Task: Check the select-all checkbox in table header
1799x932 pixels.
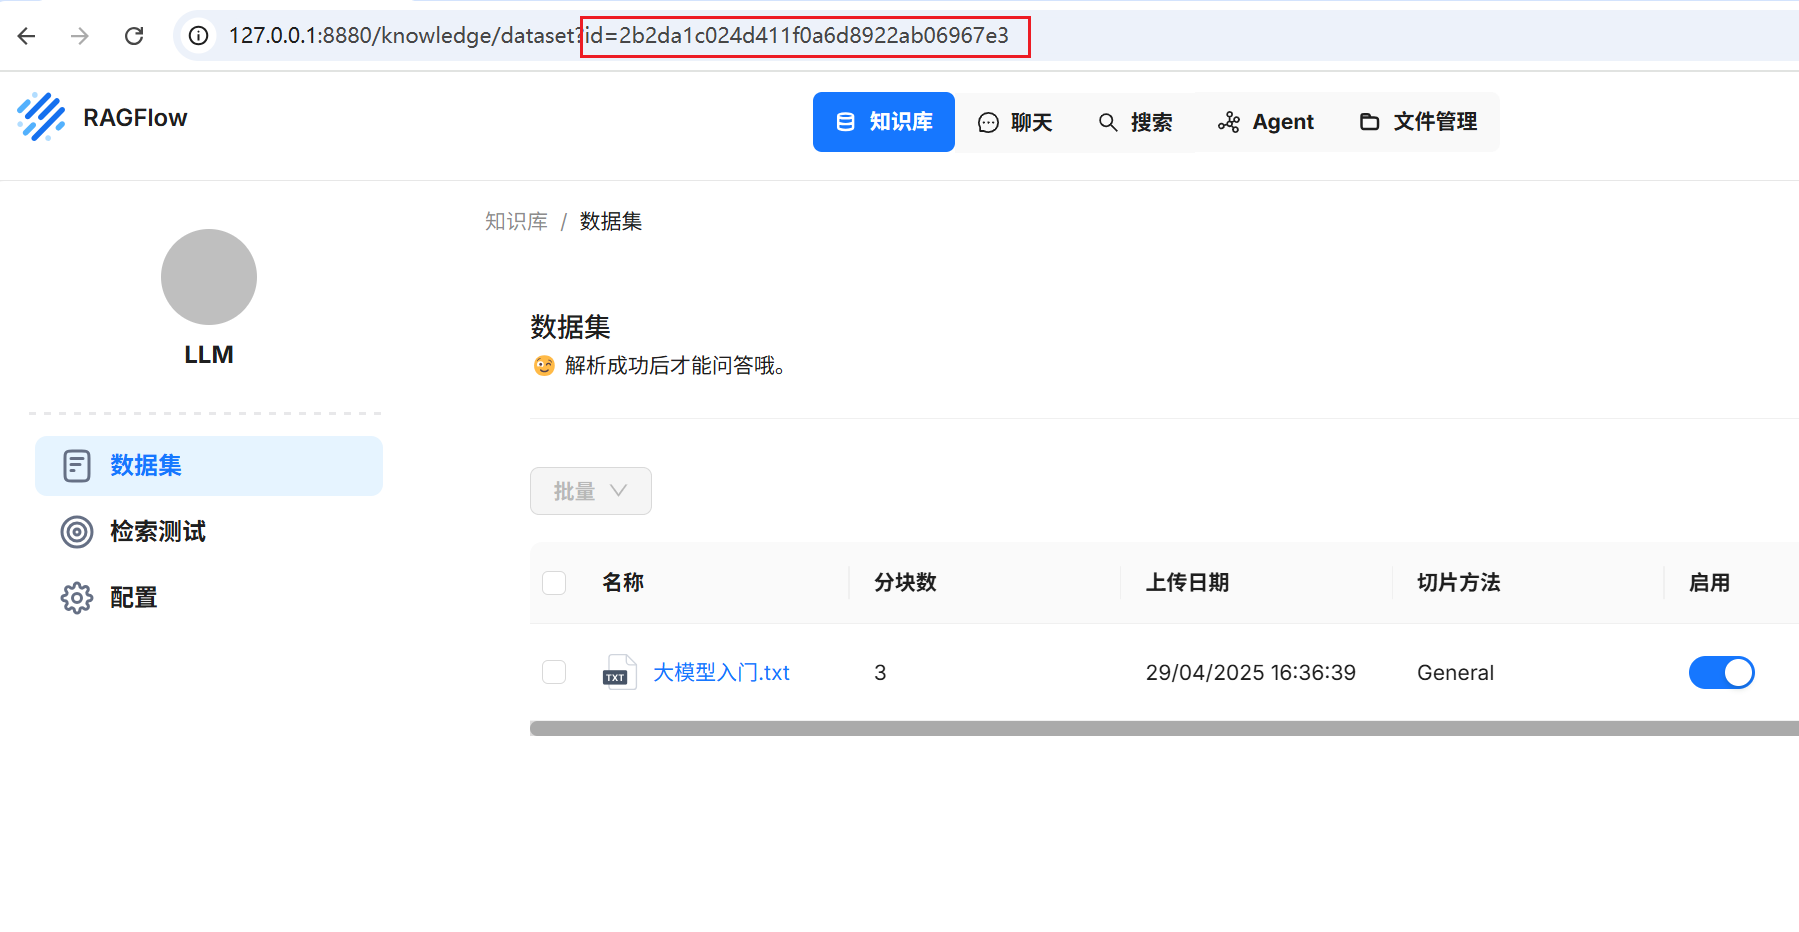Action: 554,583
